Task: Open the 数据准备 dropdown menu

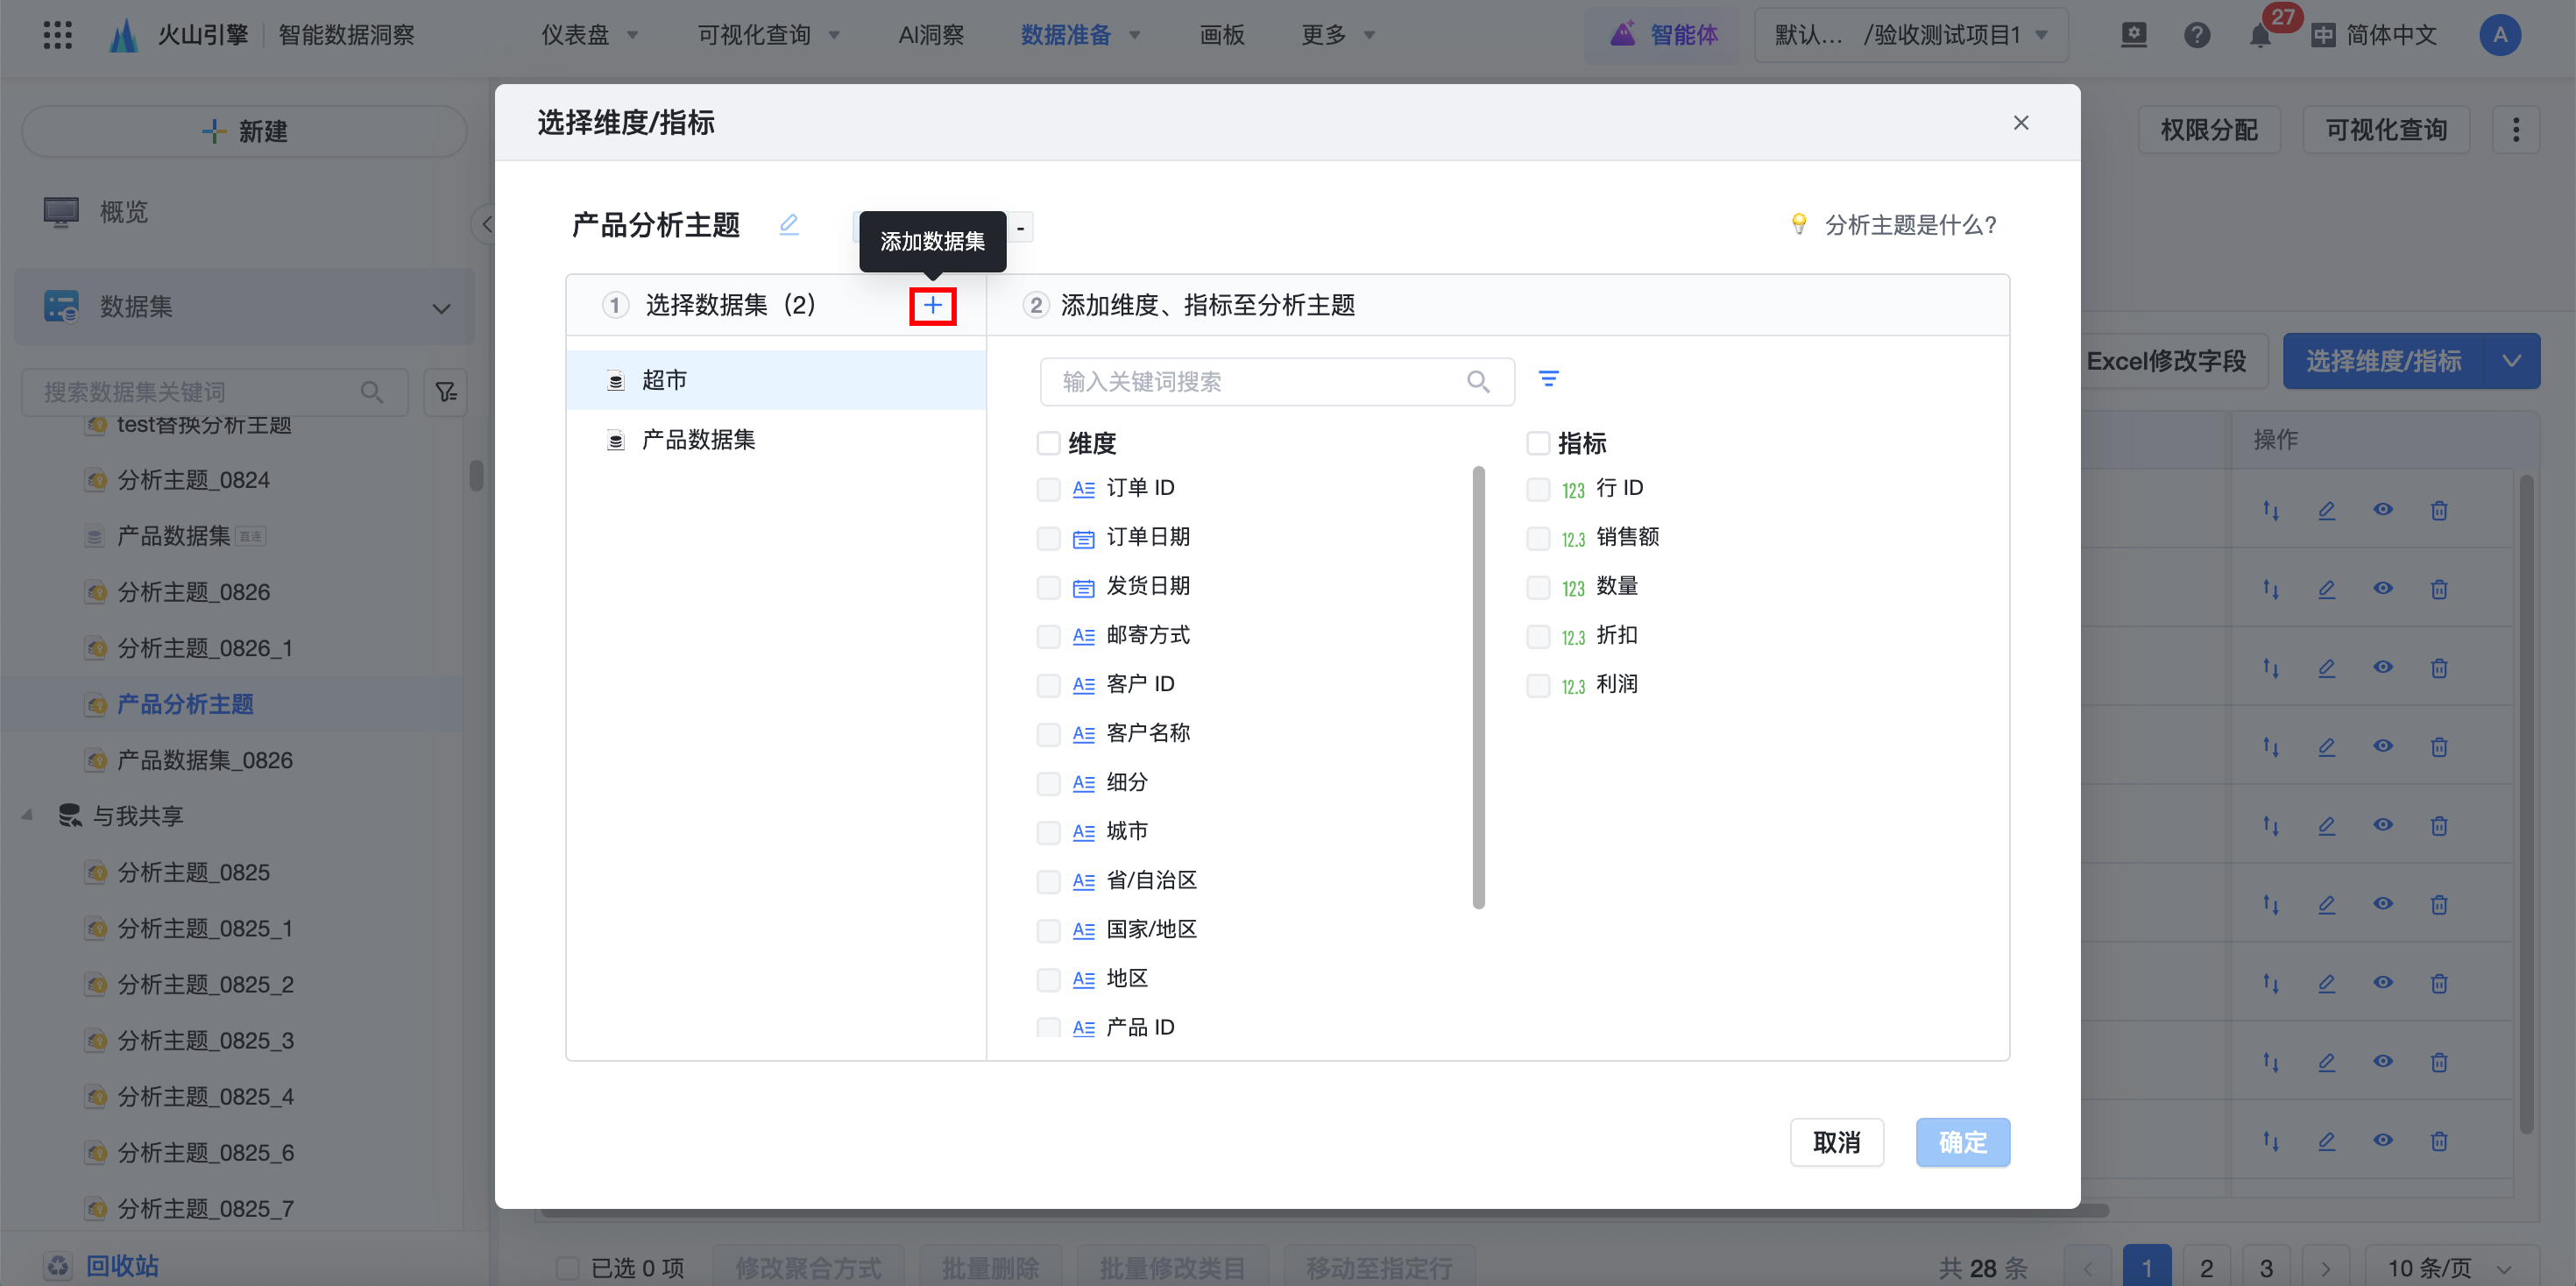Action: (1079, 35)
